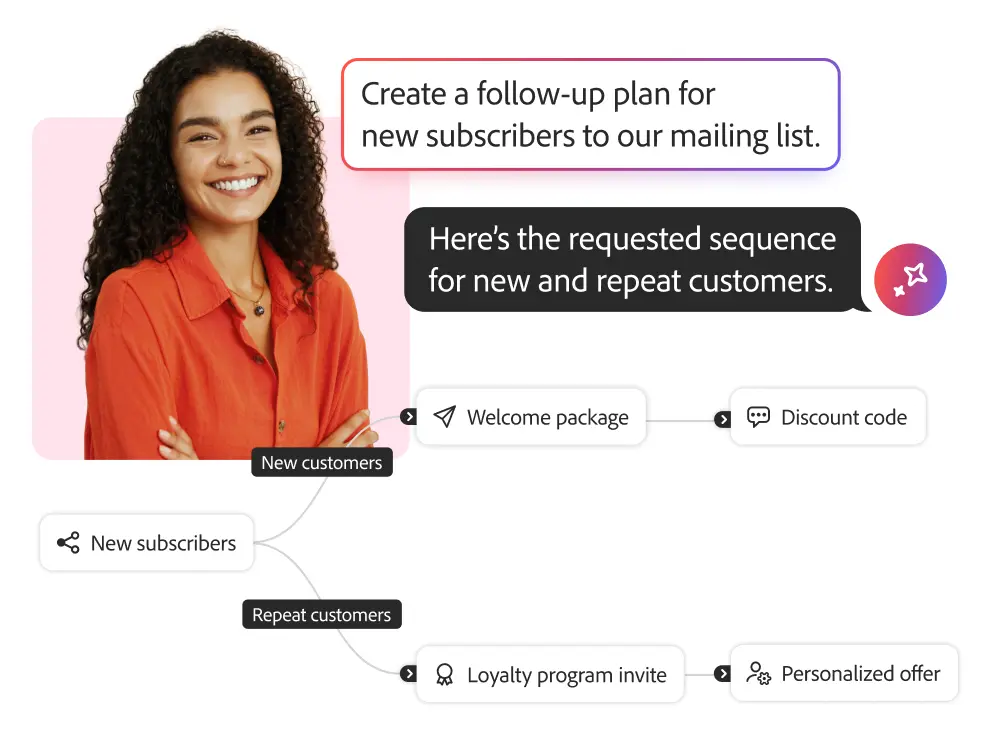Click the arrow connector before Discount code
1000x750 pixels.
coord(722,419)
